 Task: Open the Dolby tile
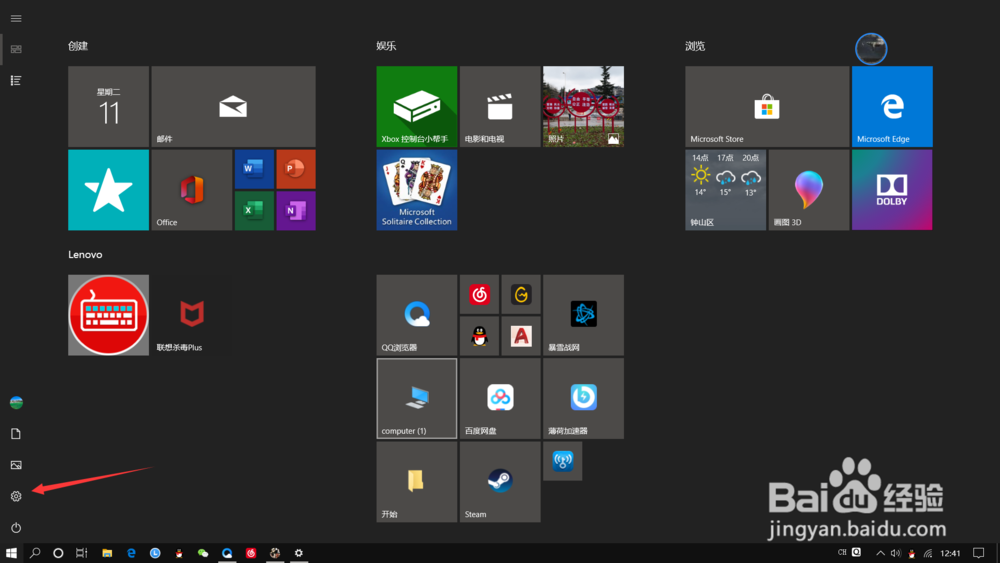point(892,190)
